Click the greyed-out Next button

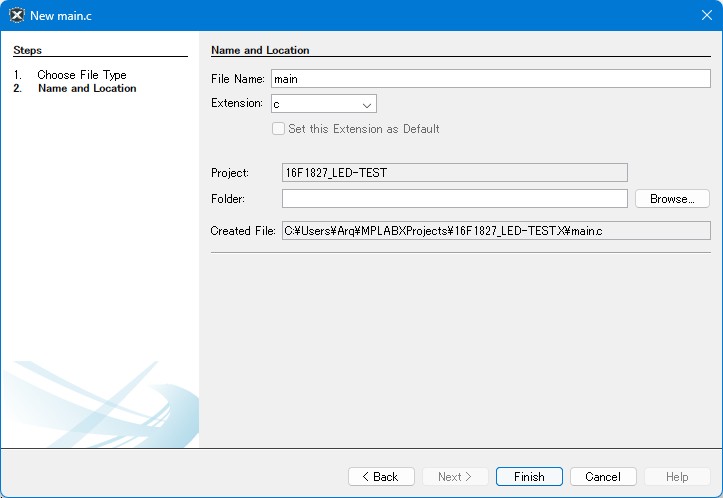pos(455,477)
